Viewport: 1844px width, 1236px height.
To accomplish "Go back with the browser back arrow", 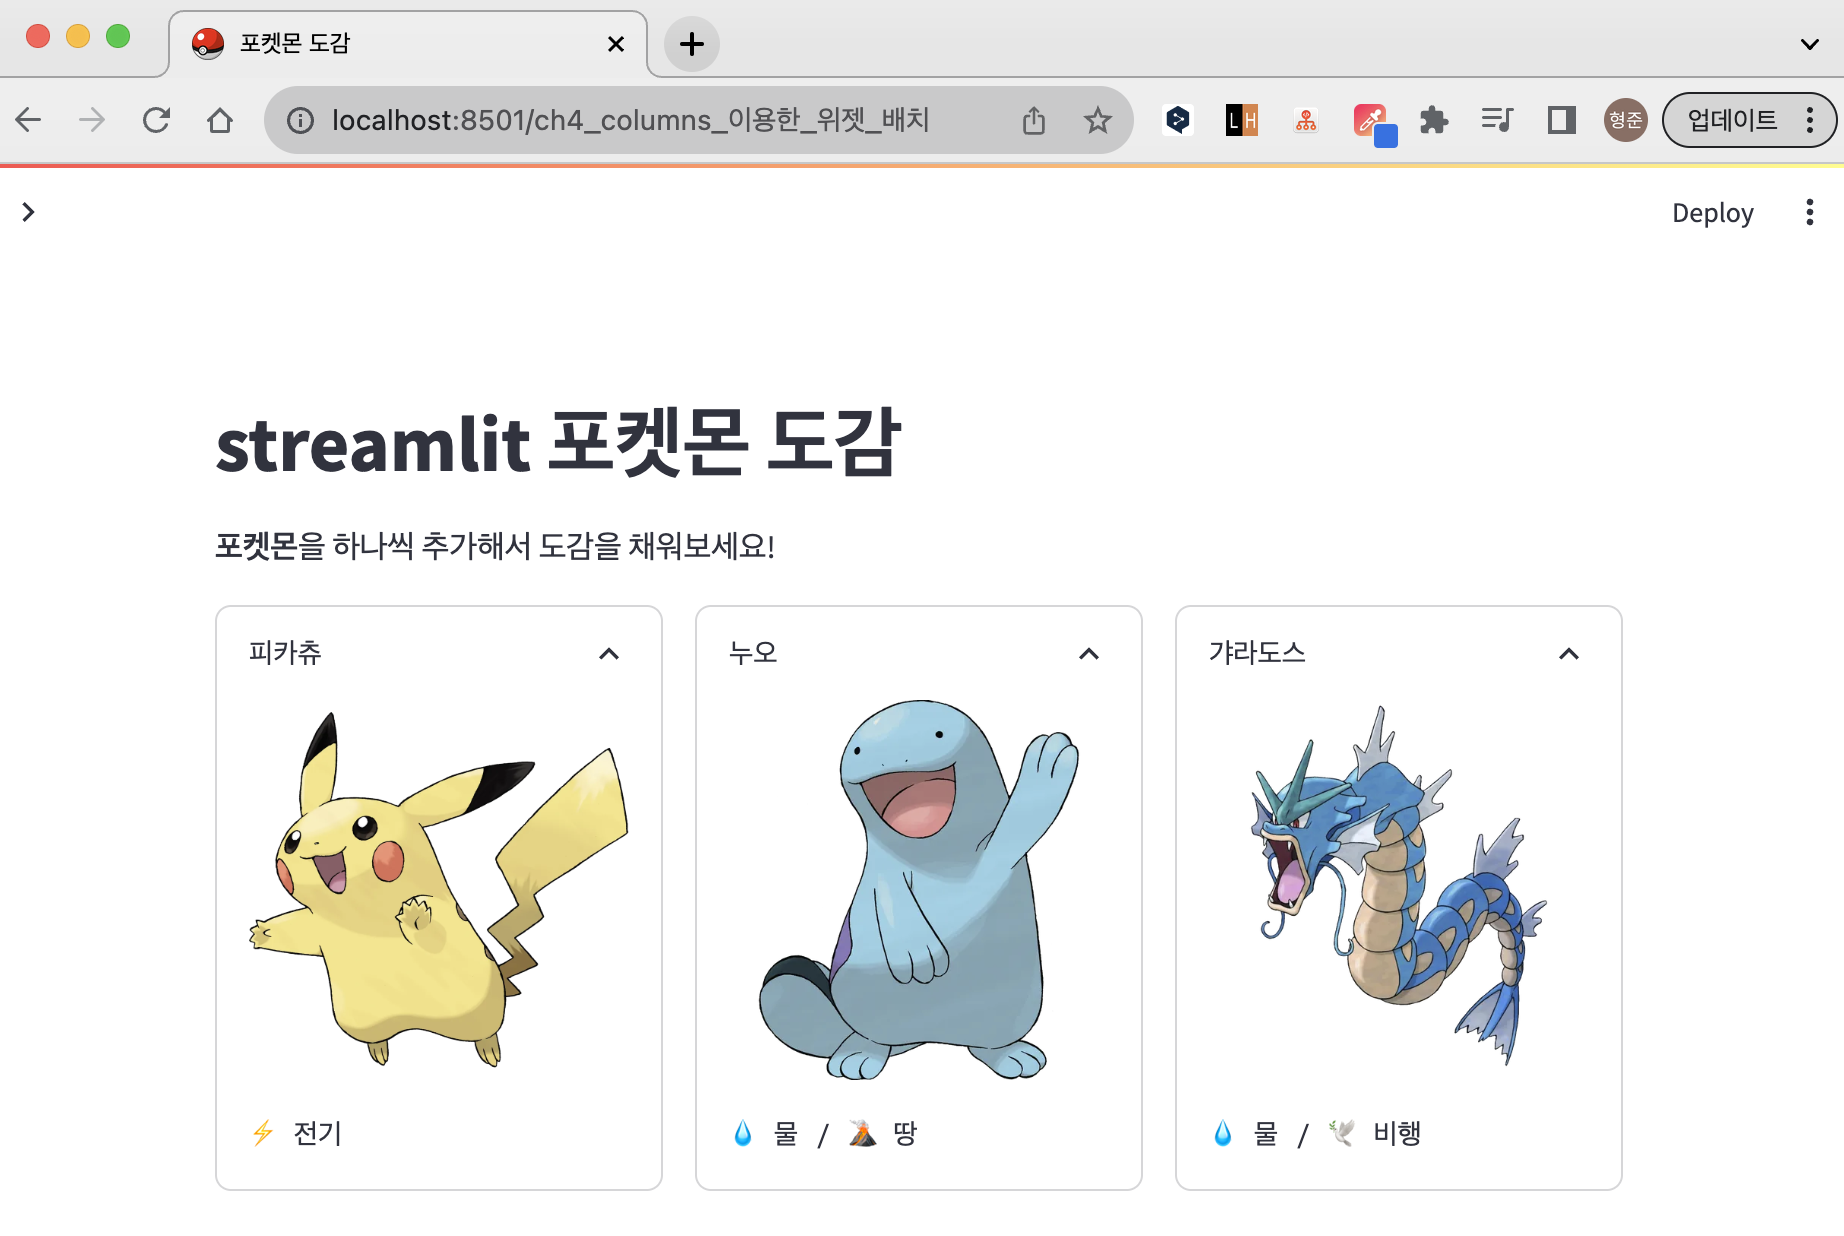I will [29, 121].
